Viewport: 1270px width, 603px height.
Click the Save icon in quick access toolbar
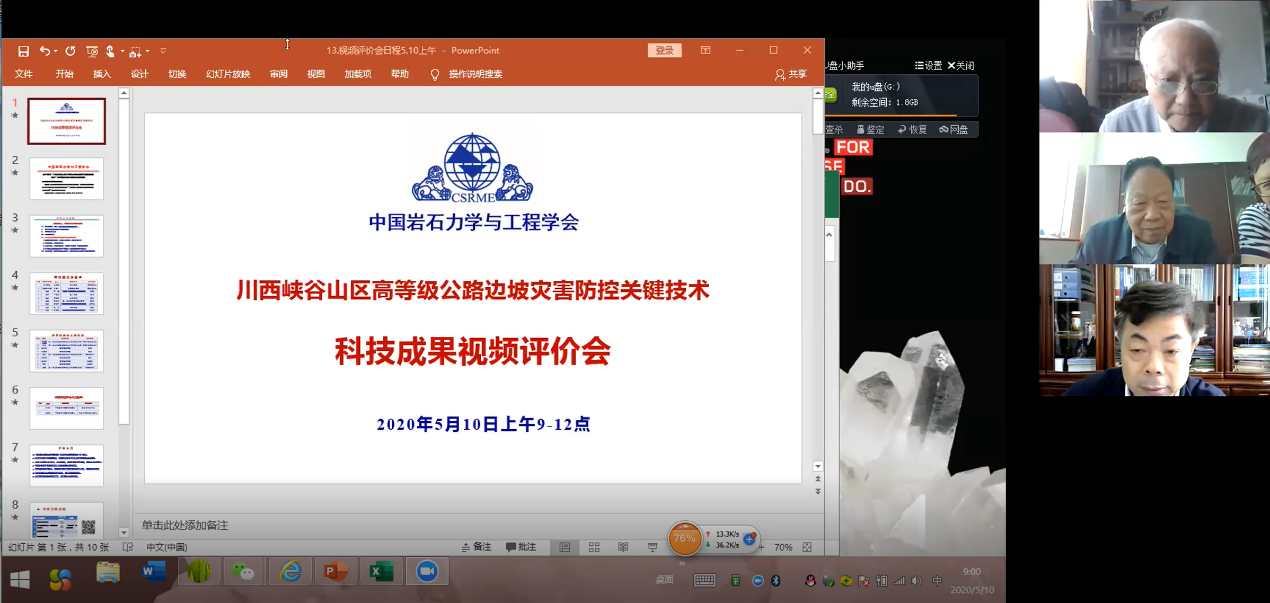tap(23, 51)
